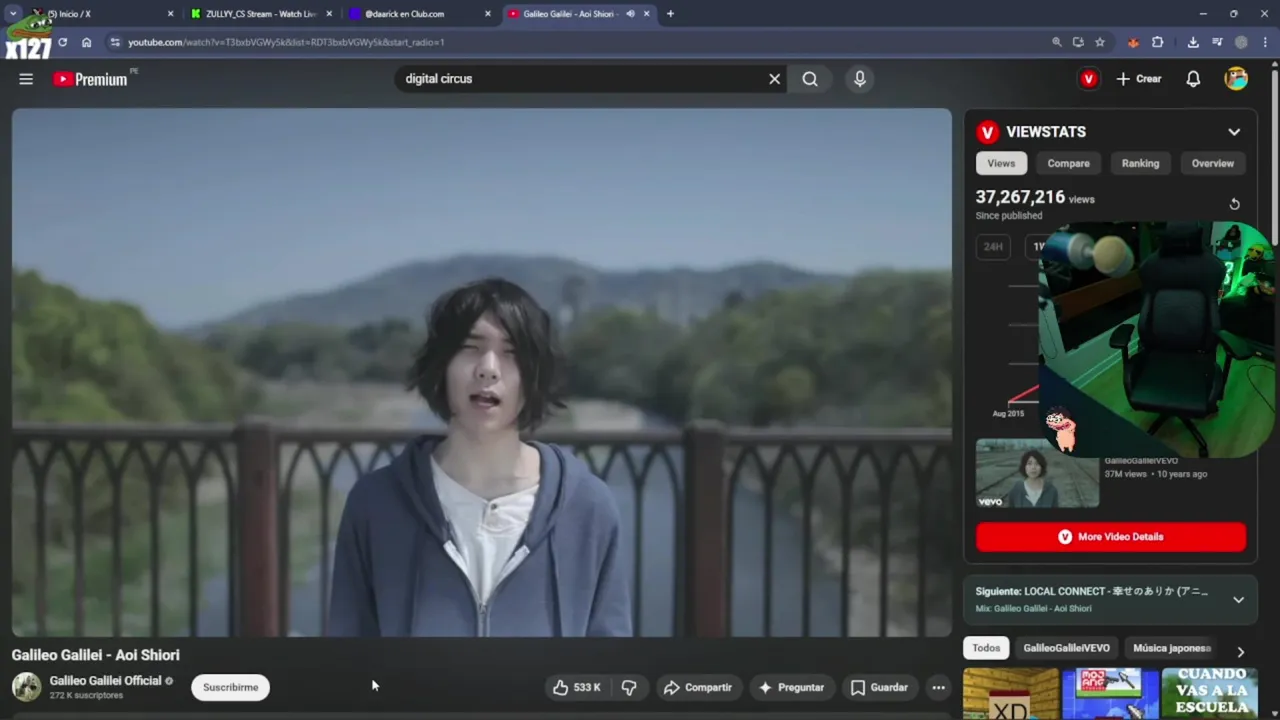The width and height of the screenshot is (1280, 720).
Task: Close the @daarick en Club.com tab
Action: [488, 14]
